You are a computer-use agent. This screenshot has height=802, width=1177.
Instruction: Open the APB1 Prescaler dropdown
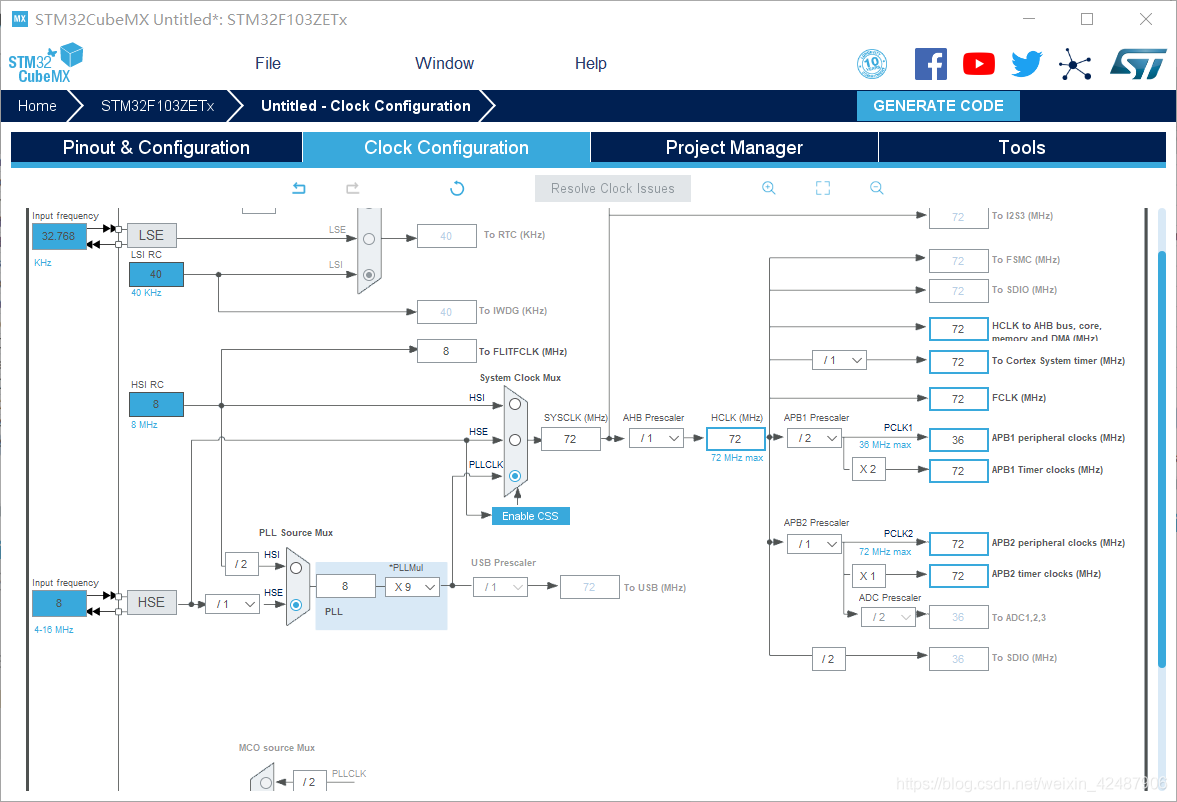pos(814,438)
